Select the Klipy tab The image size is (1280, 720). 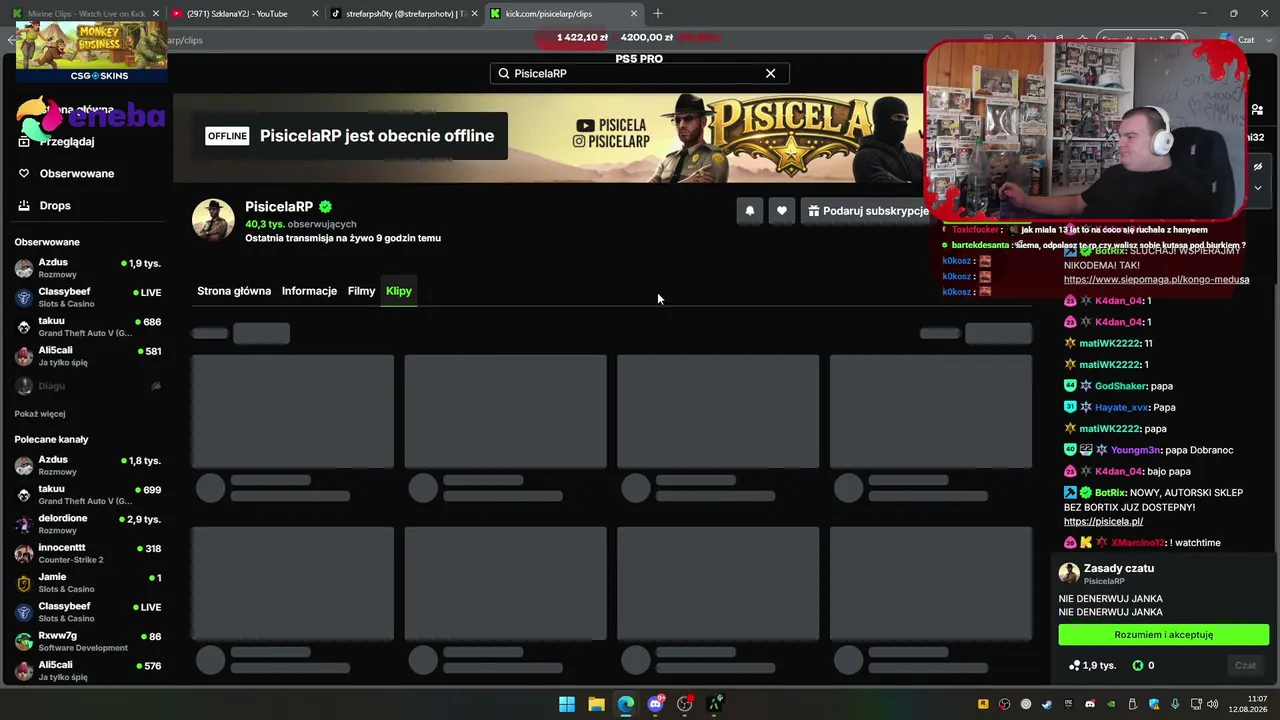pyautogui.click(x=399, y=291)
